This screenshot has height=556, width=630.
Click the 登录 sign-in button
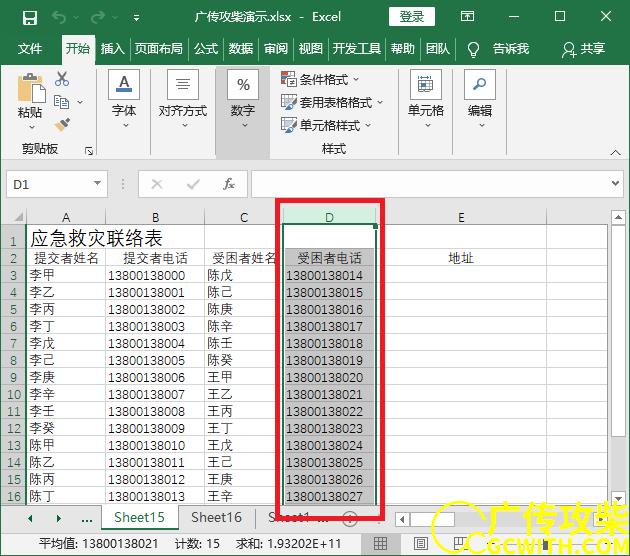point(412,16)
